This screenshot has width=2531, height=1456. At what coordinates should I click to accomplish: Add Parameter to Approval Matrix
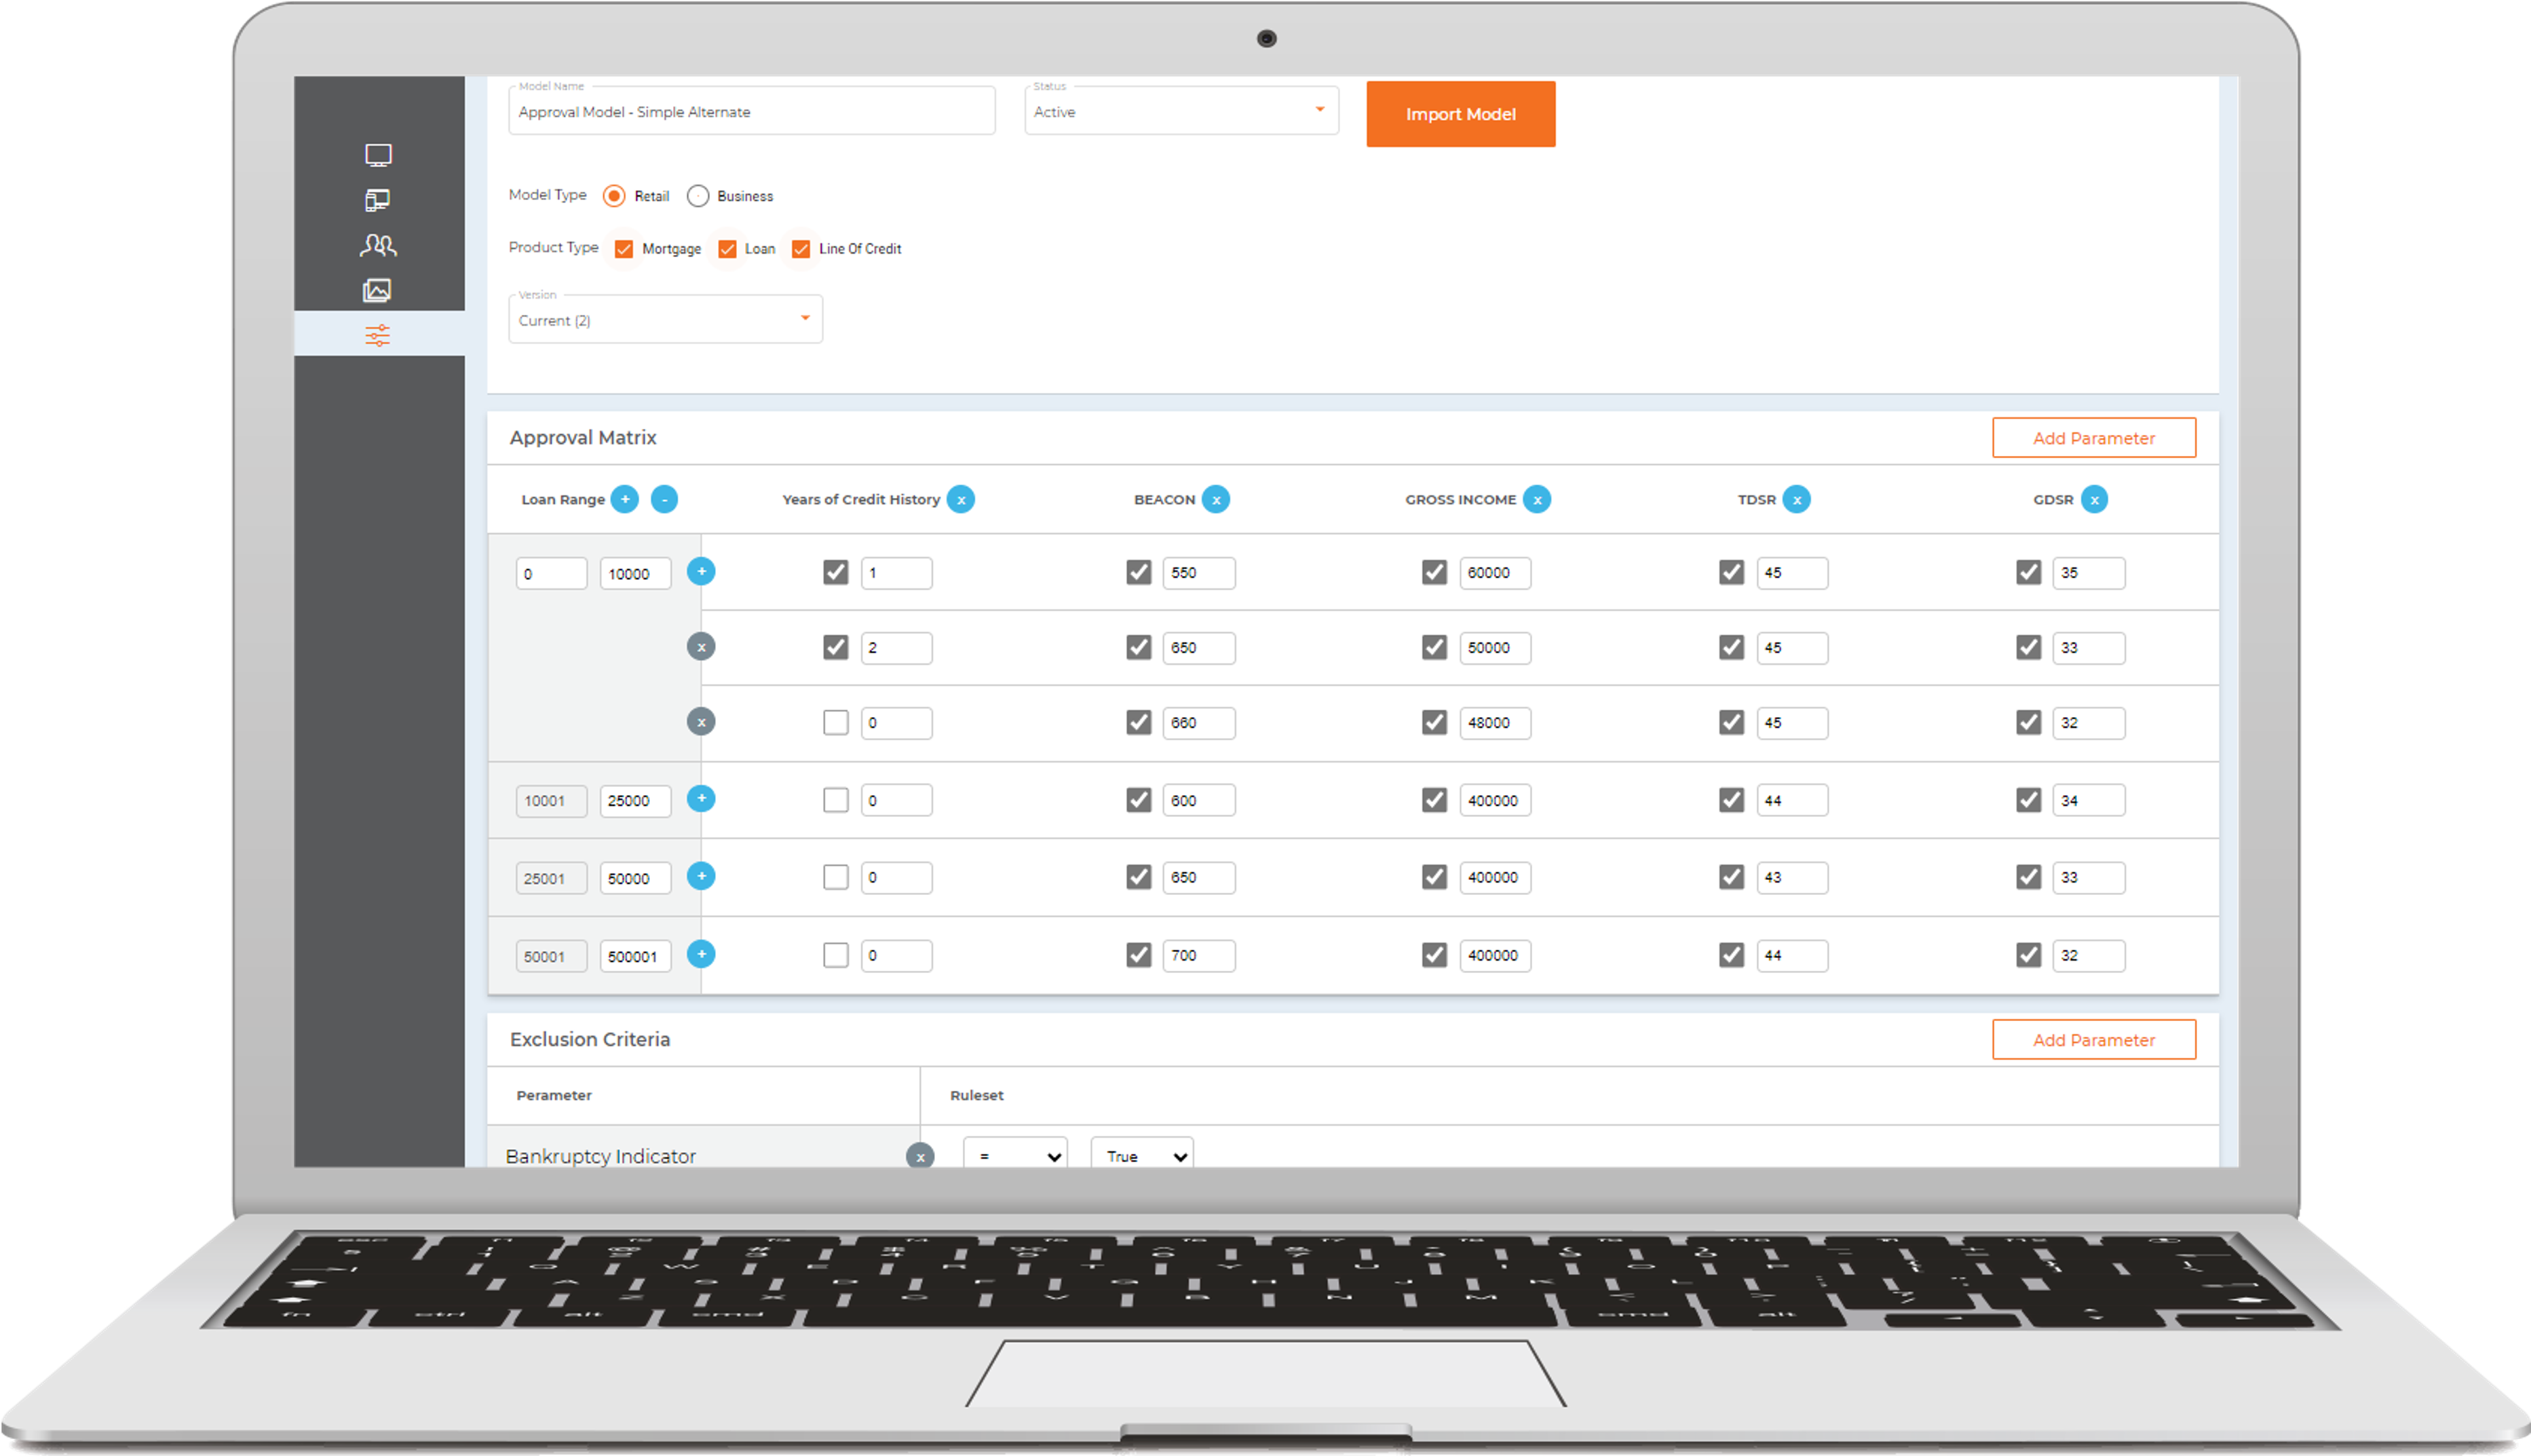[x=2094, y=438]
